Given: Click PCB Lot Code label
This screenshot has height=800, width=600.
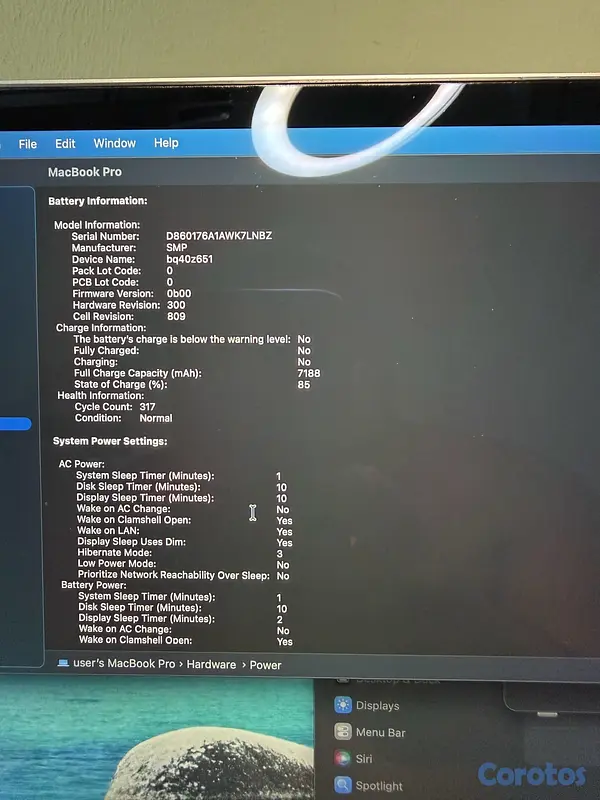Looking at the screenshot, I should [106, 282].
